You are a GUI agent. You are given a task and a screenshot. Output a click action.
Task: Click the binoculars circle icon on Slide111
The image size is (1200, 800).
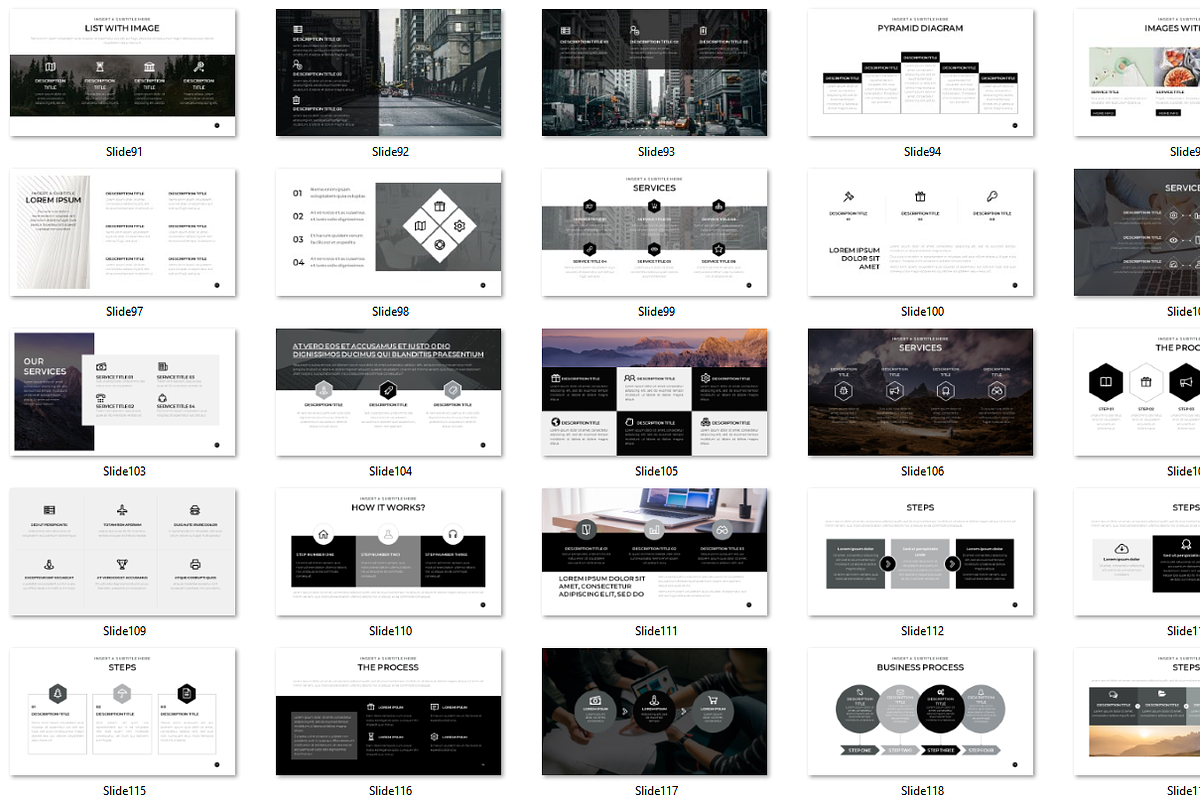722,529
